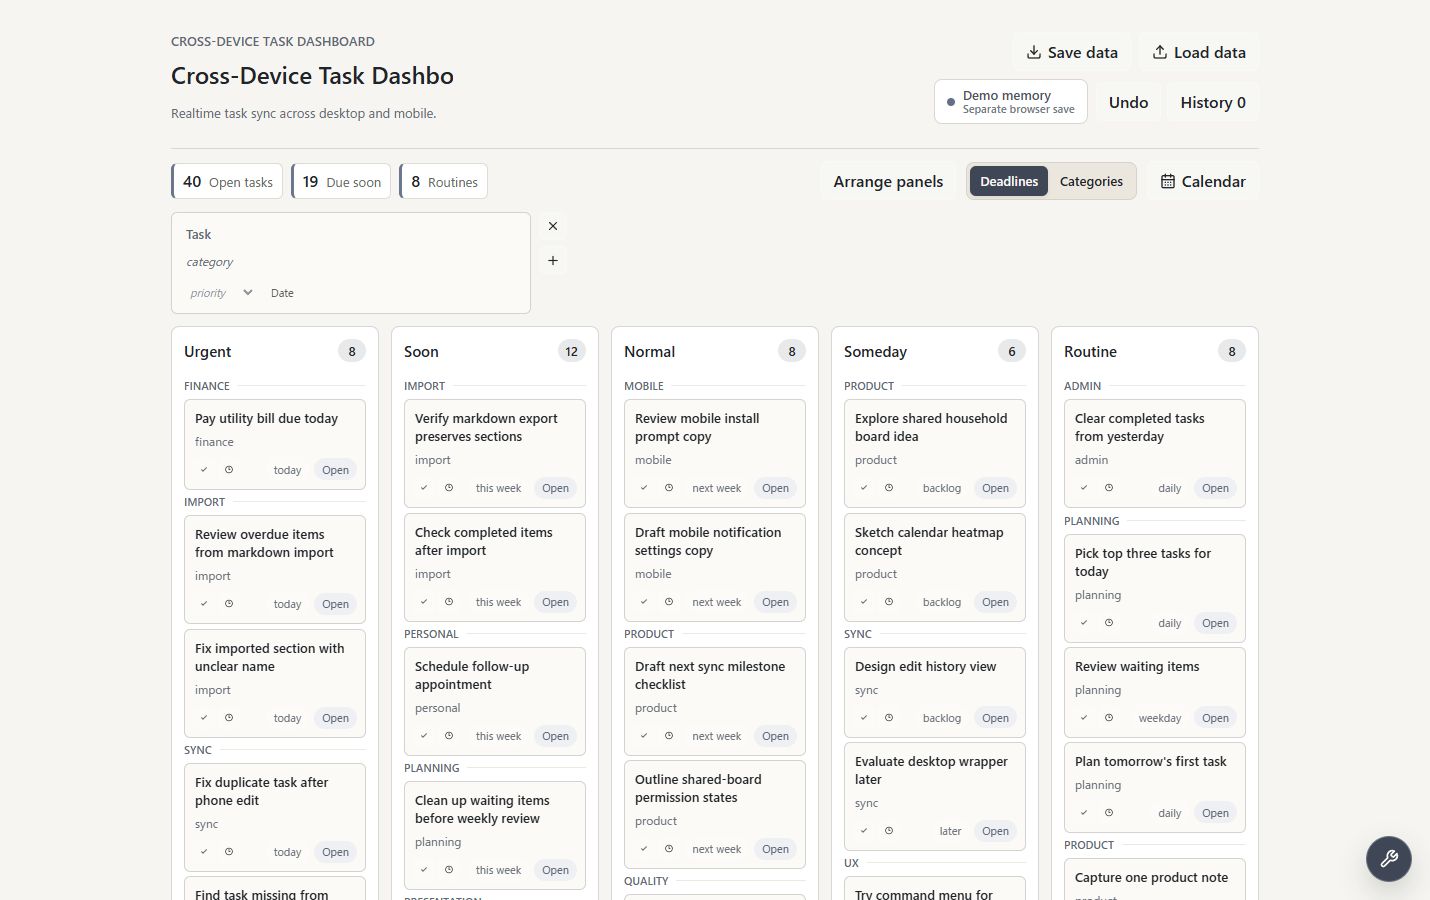Screen dimensions: 1430x900
Task: Click clock icon on Evaluate desktop wrapper card
Action: [889, 831]
